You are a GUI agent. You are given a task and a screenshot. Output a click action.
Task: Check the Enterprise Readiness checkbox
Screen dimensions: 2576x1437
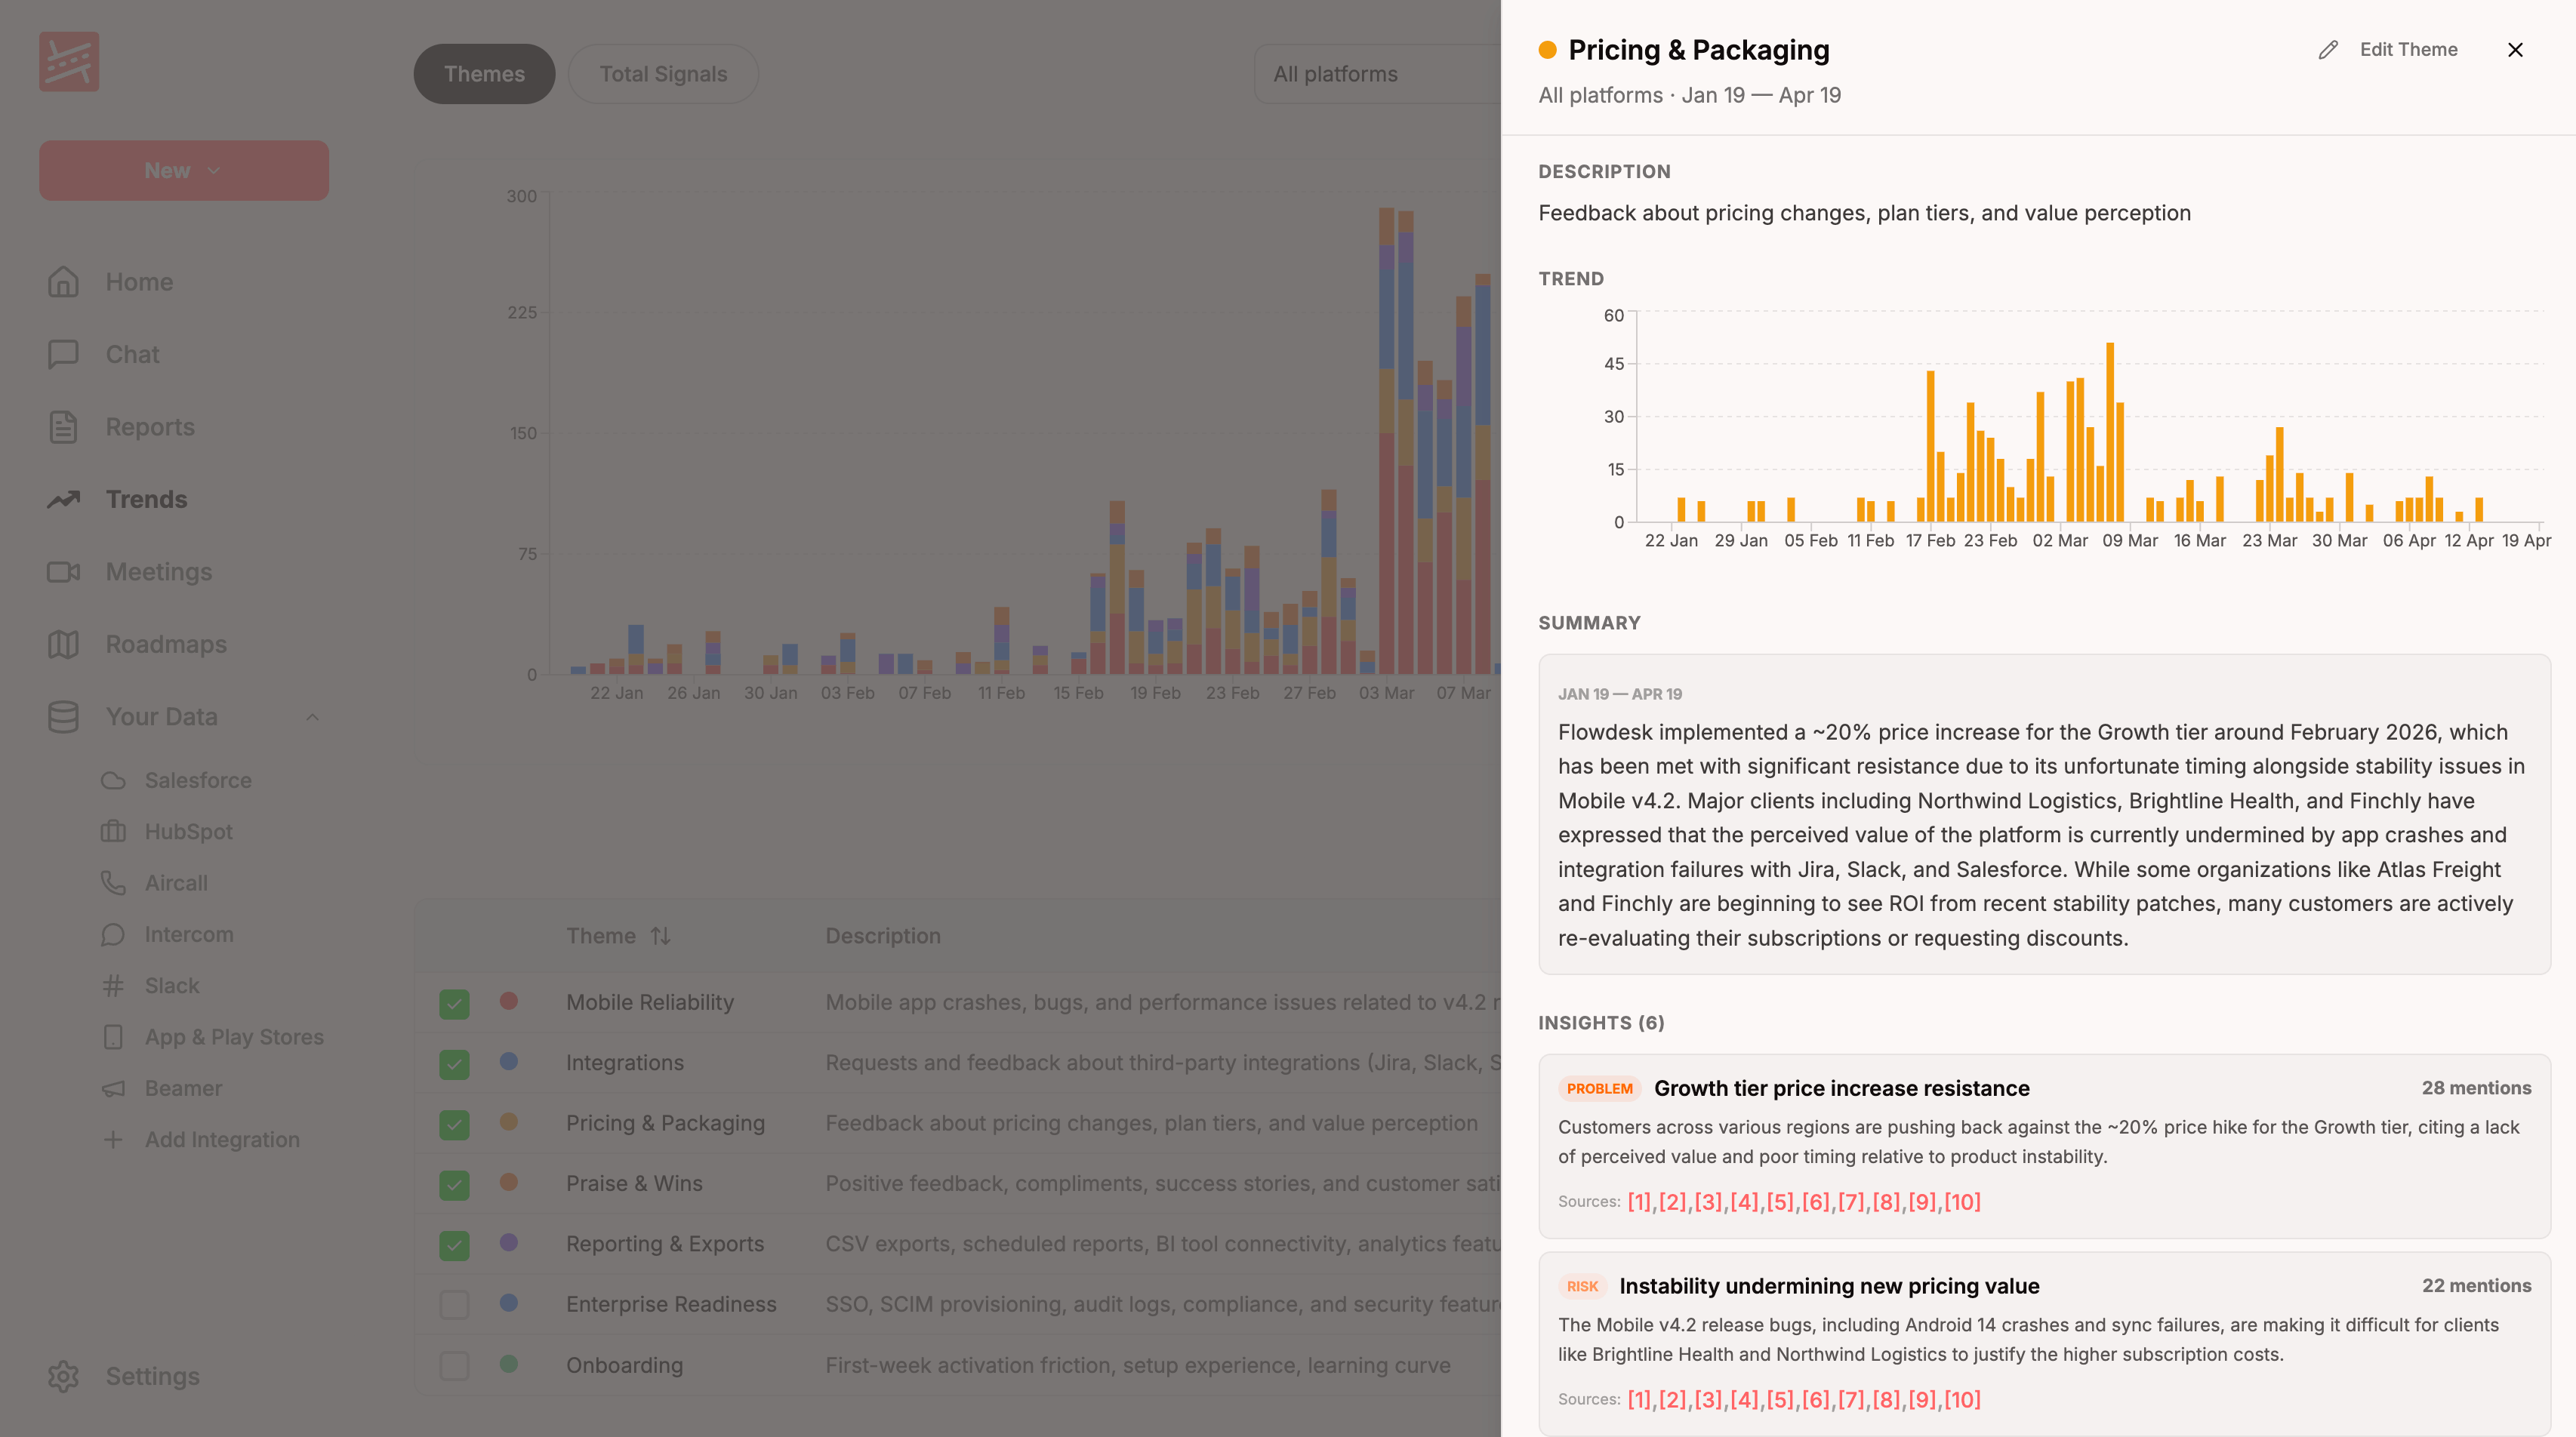click(x=454, y=1305)
